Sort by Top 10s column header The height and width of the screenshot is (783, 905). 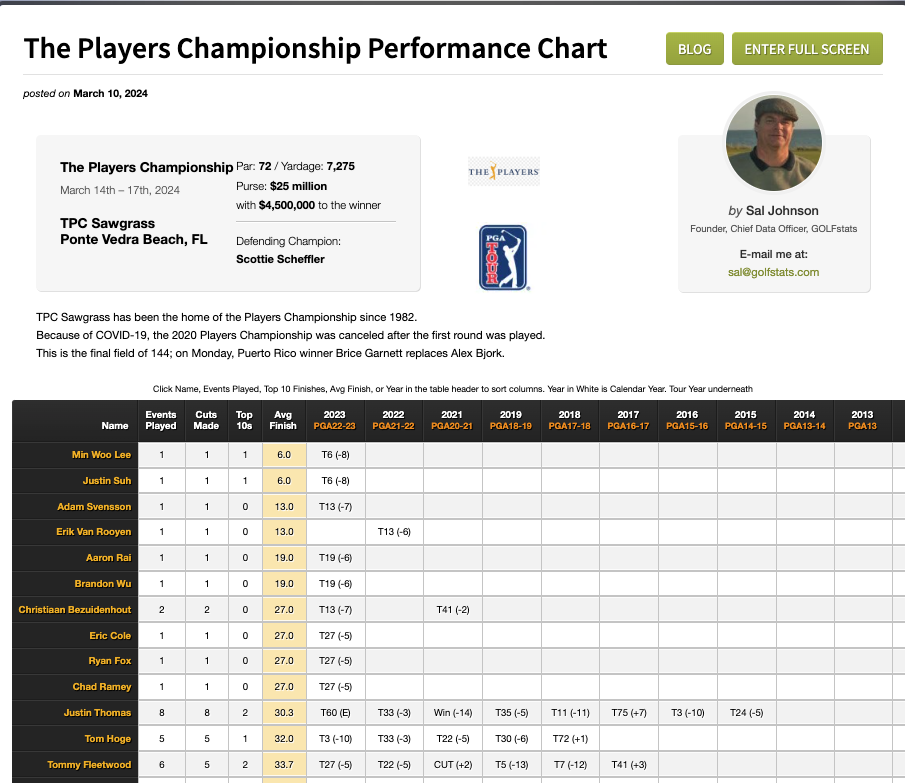(244, 420)
